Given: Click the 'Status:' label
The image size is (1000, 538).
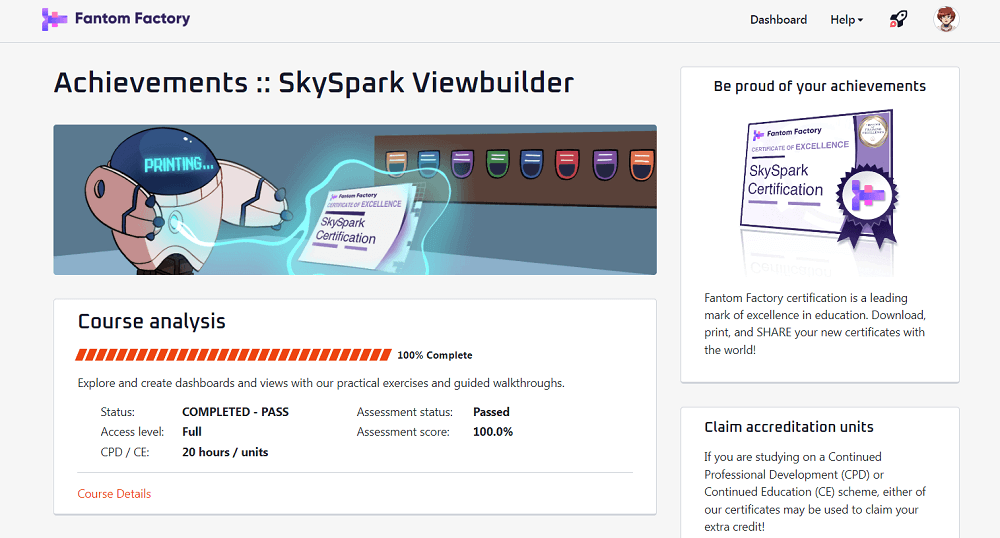Looking at the screenshot, I should tap(117, 412).
